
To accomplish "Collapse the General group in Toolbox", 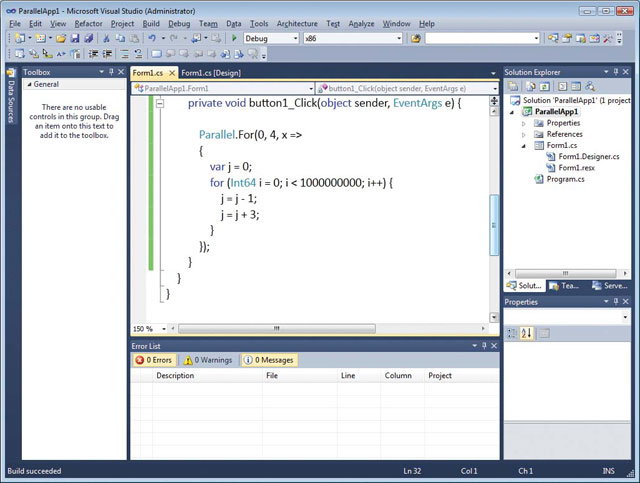I will [x=29, y=84].
